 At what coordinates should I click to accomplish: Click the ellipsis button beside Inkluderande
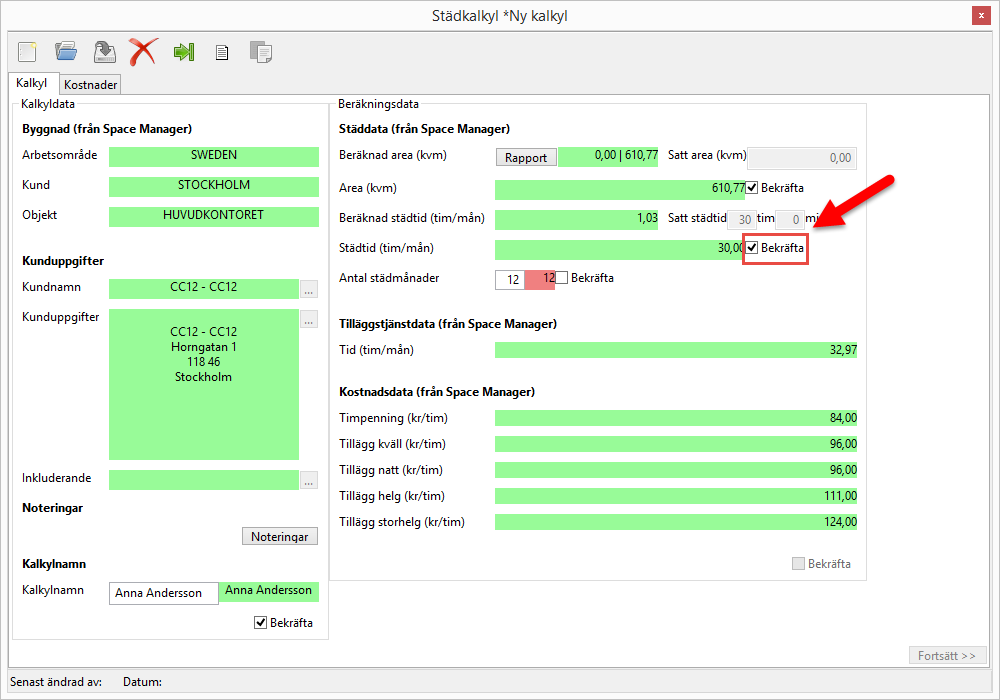pyautogui.click(x=309, y=480)
